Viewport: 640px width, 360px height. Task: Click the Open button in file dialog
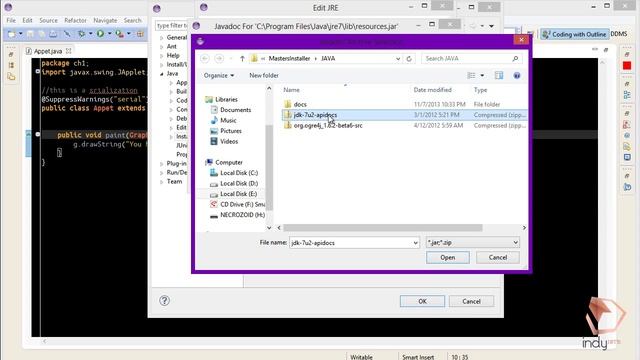coord(448,258)
